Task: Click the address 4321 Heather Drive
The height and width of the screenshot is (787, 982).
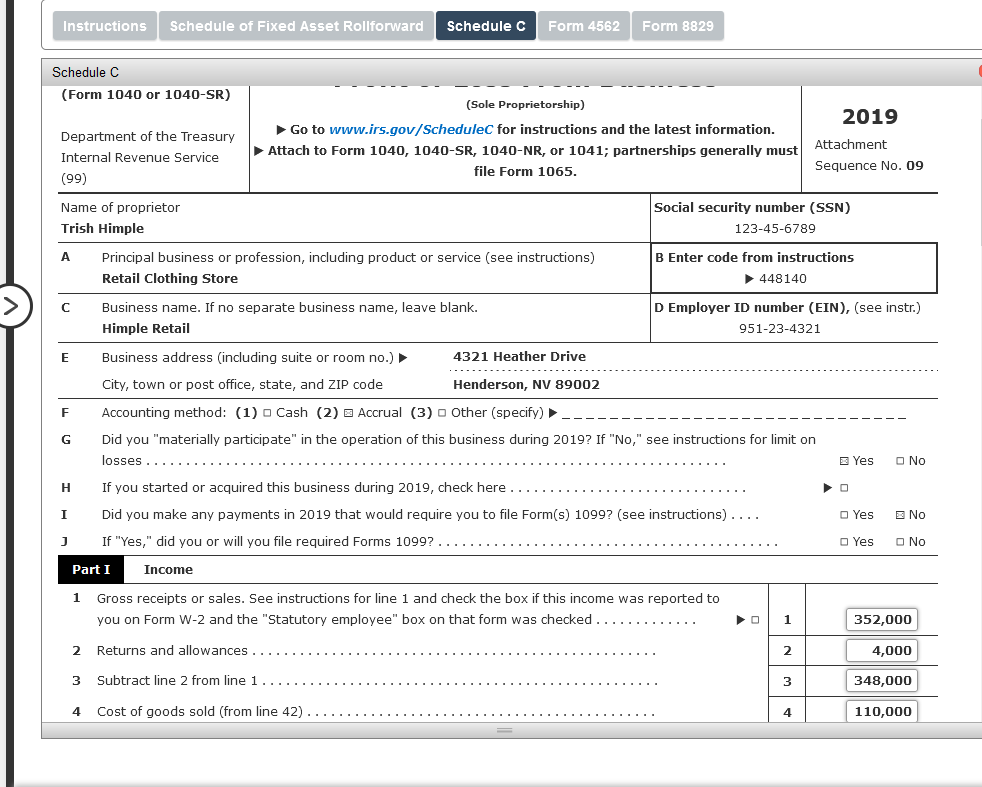Action: pos(520,357)
